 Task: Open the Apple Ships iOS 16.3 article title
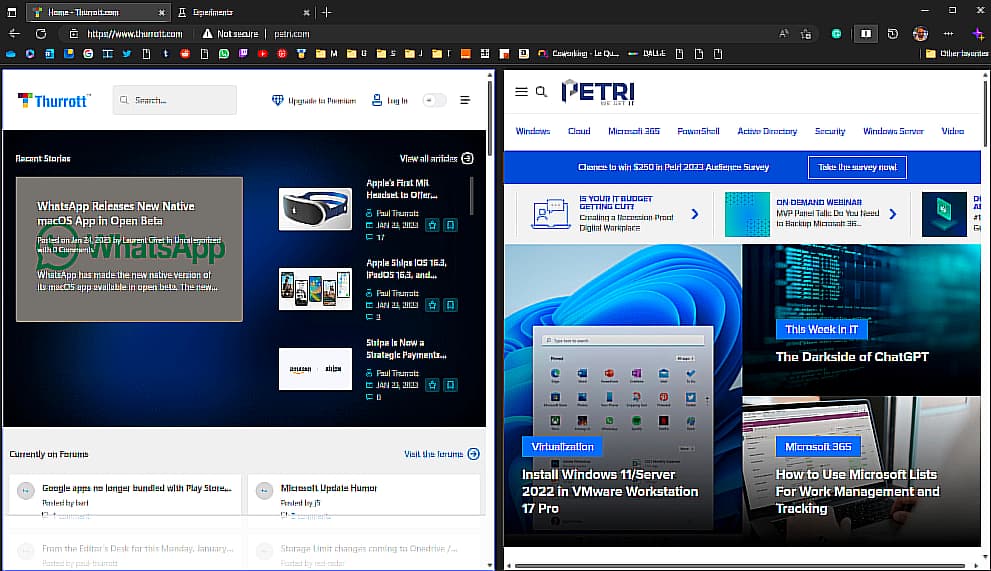(406, 269)
